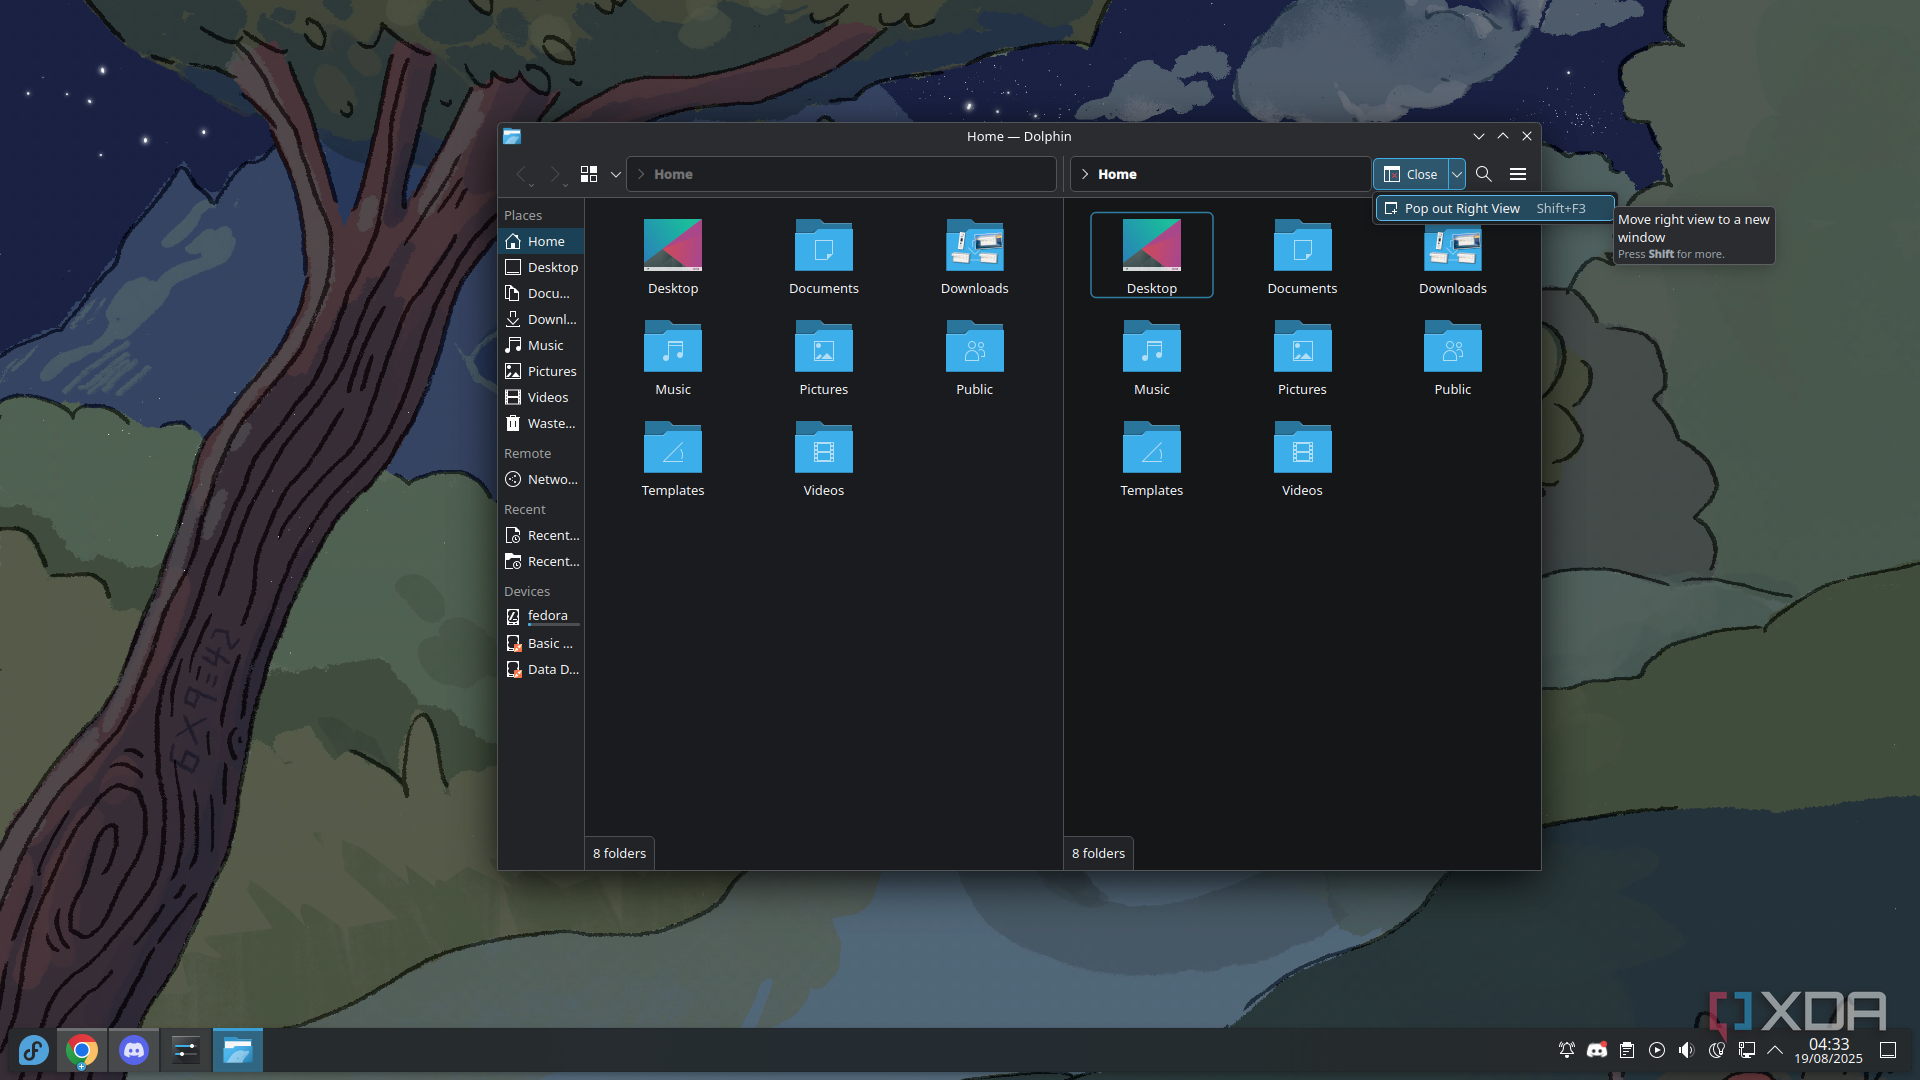Open Discord from the taskbar
1920x1080 pixels.
[x=134, y=1050]
